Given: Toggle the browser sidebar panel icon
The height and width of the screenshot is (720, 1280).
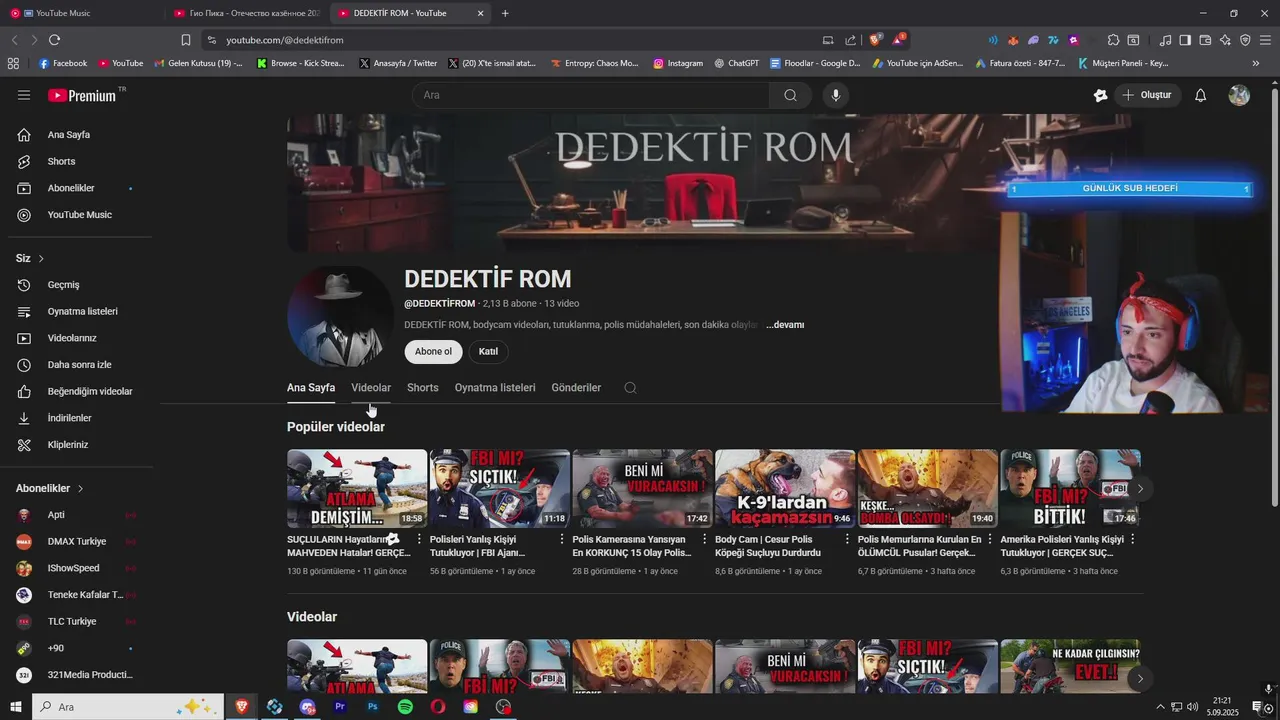Looking at the screenshot, I should coord(1185,40).
